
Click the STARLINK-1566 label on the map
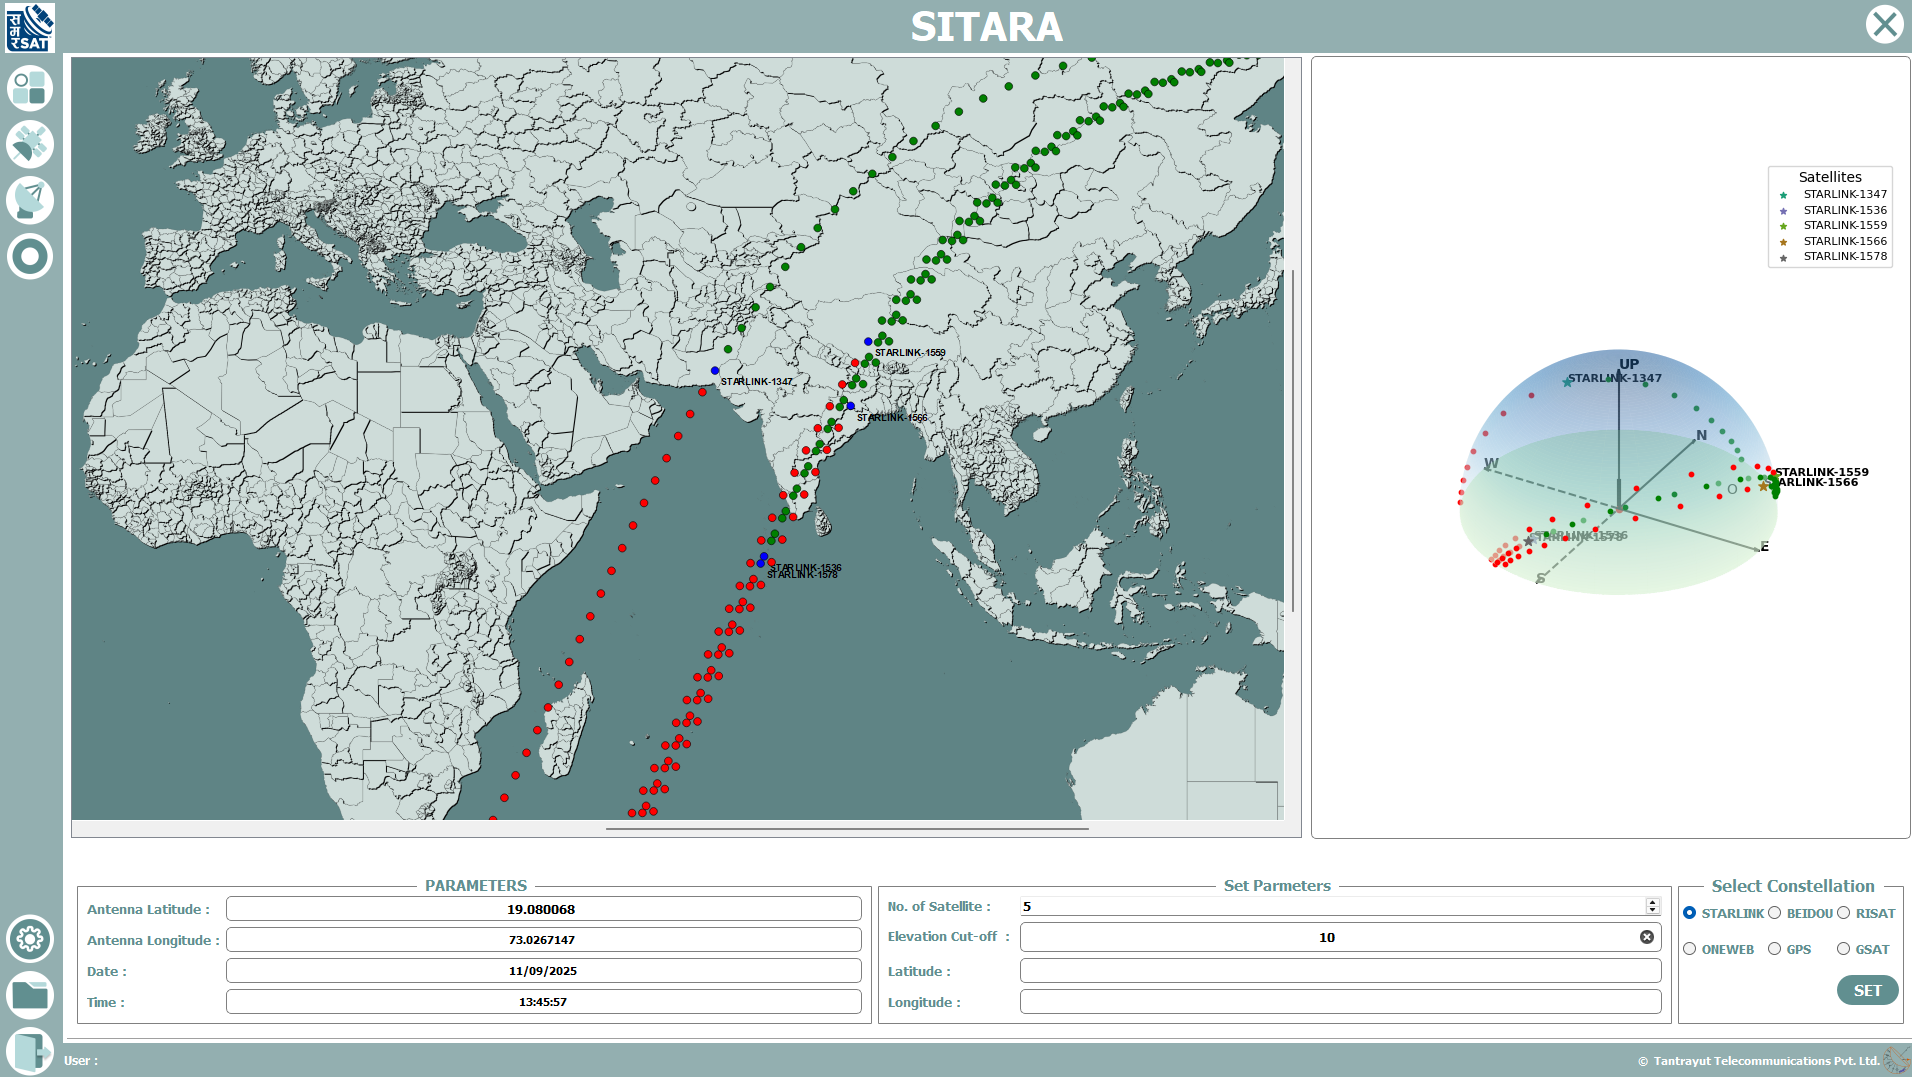(x=892, y=418)
